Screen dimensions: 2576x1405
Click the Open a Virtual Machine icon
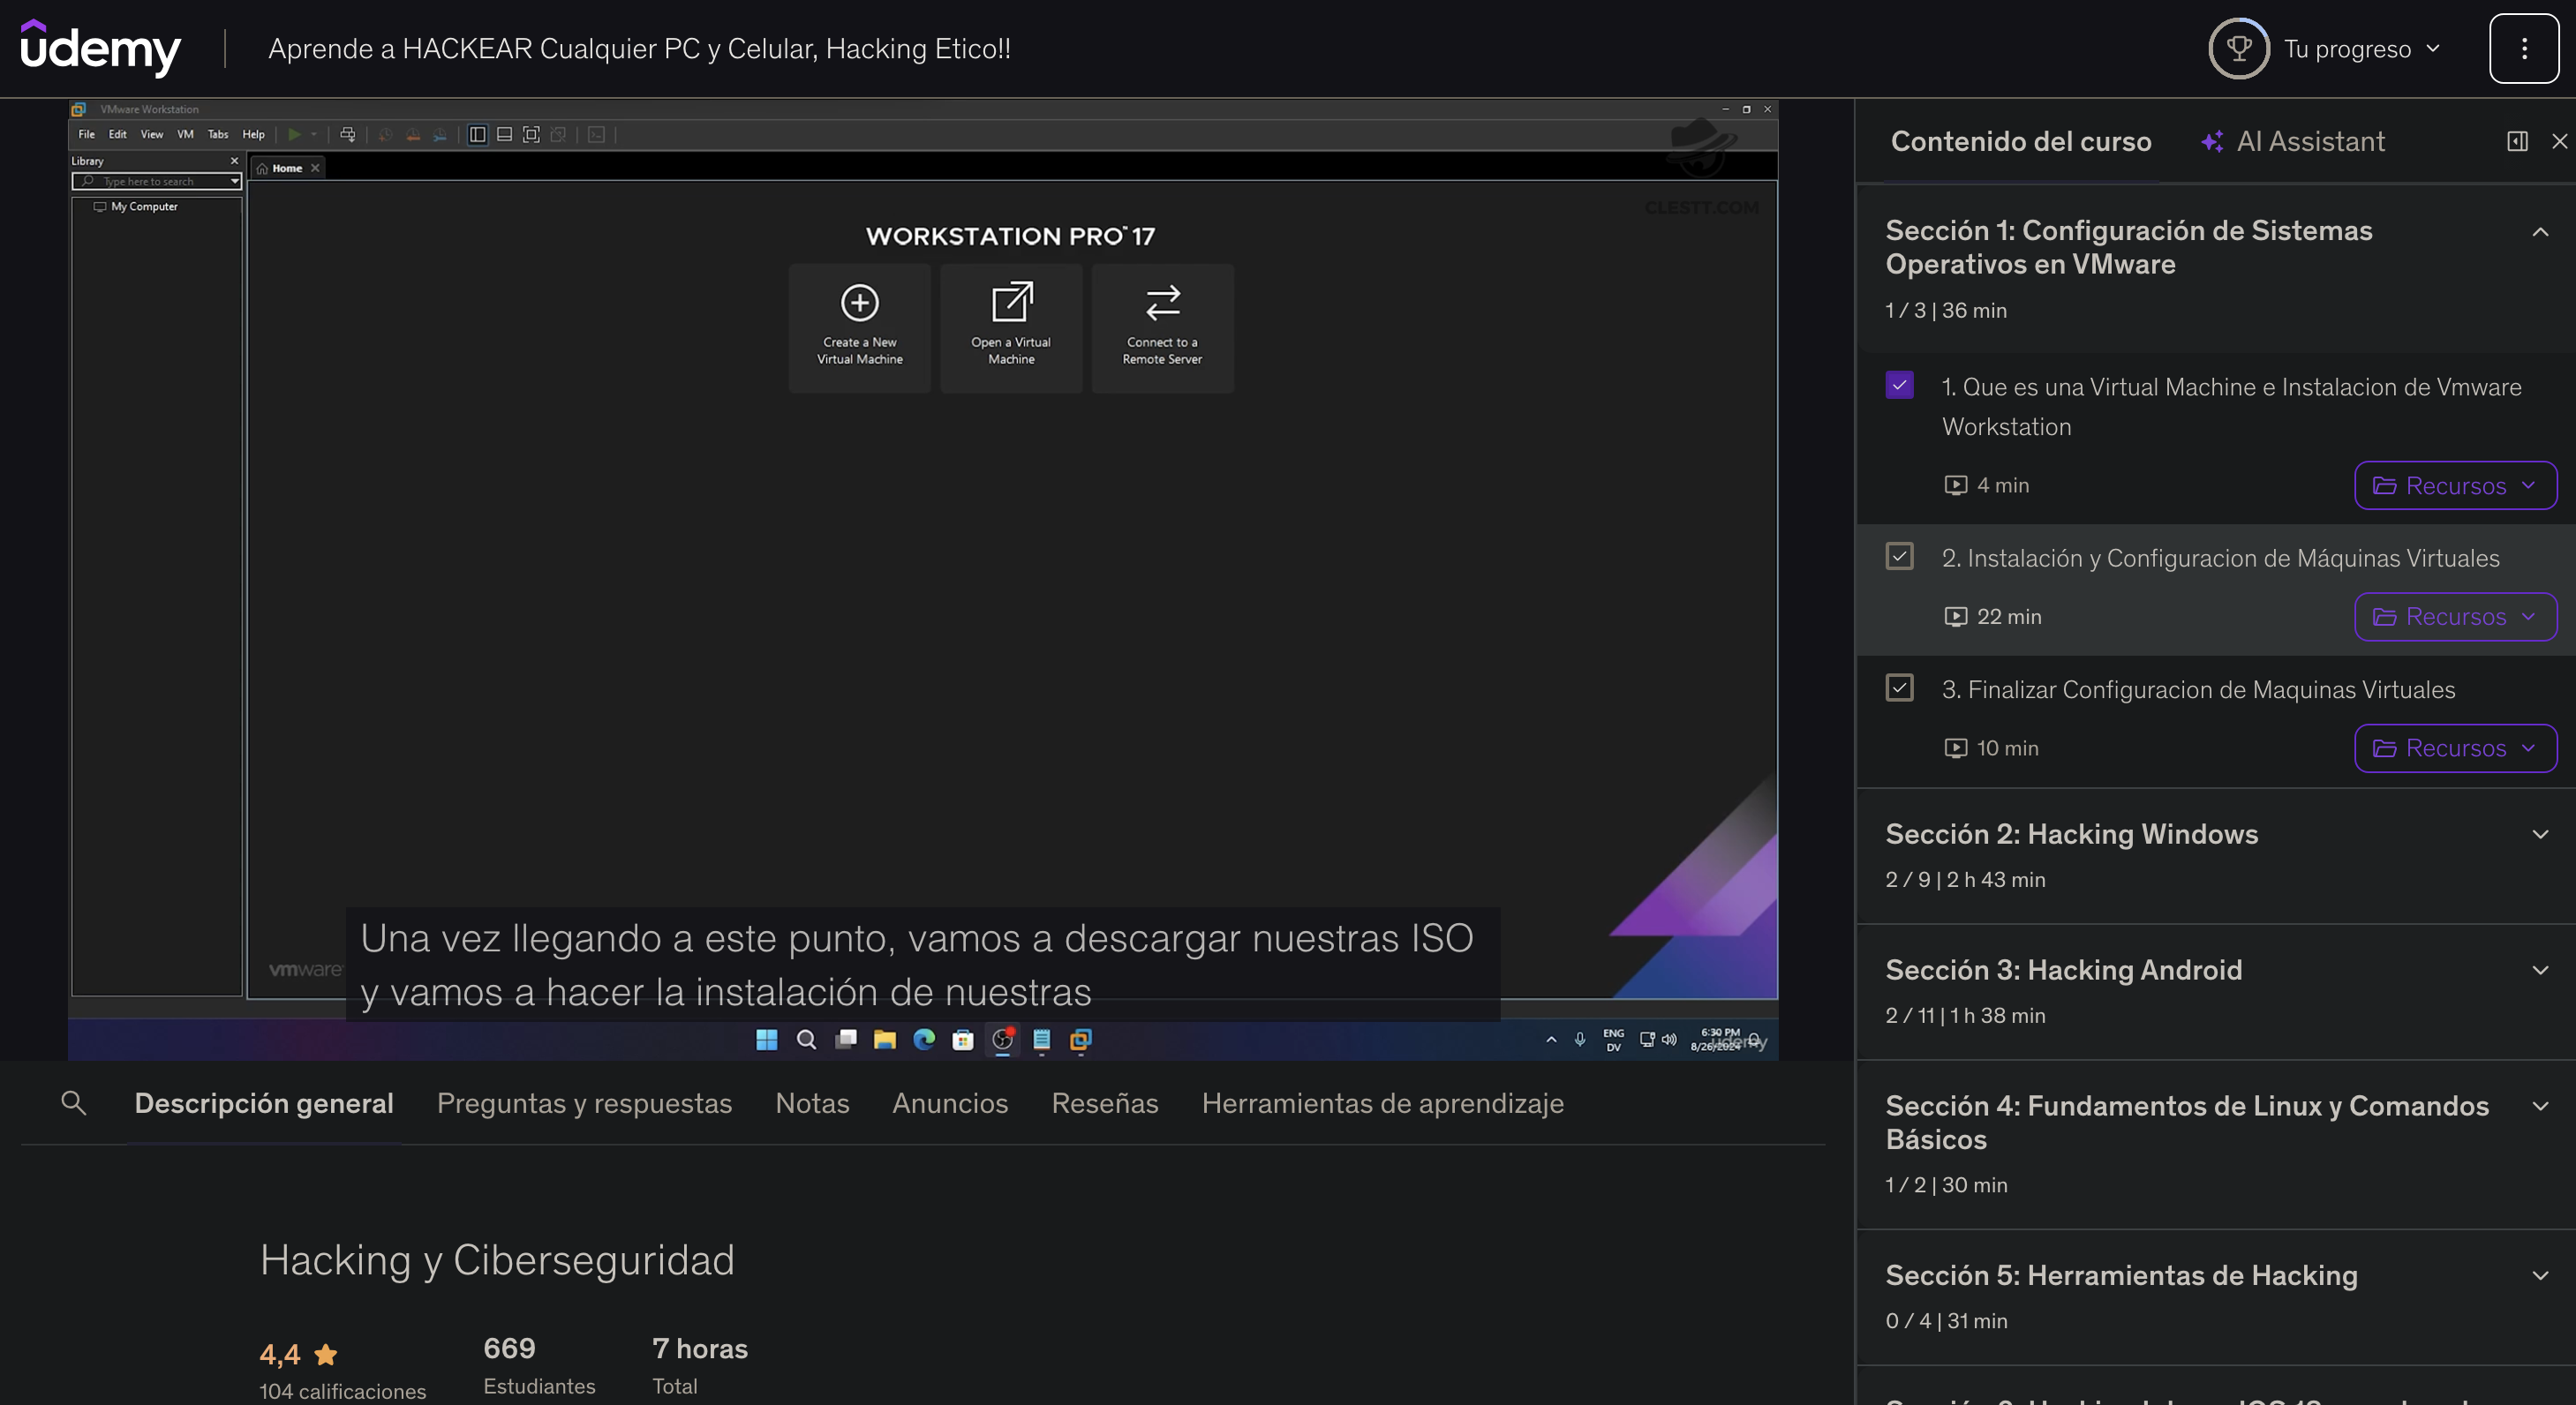(1011, 303)
